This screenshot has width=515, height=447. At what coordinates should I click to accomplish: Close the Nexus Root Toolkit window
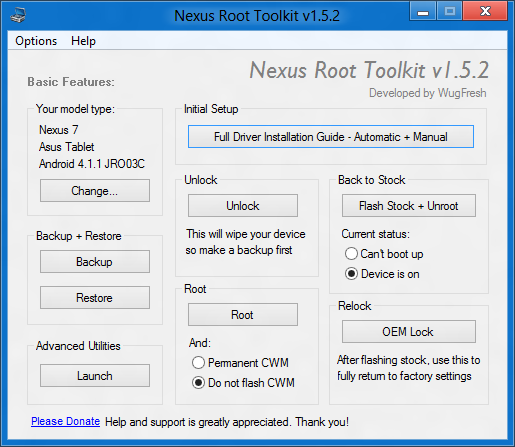tap(485, 11)
